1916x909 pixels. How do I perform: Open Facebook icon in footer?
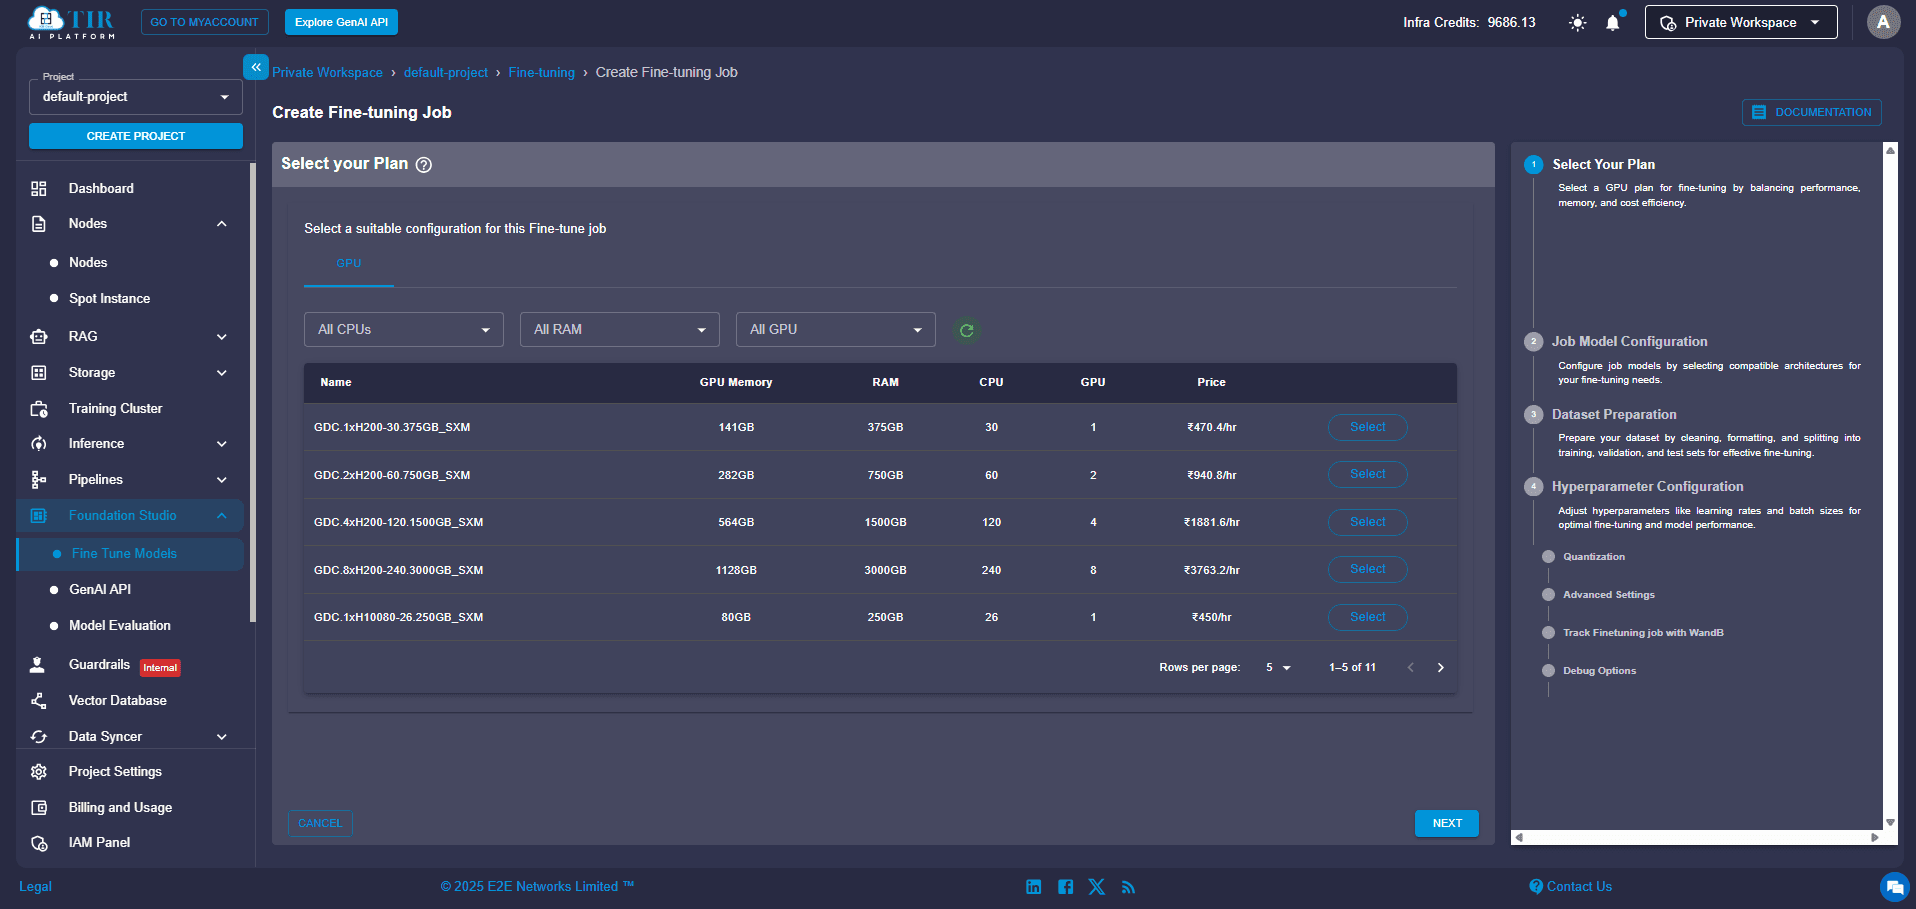pos(1065,887)
